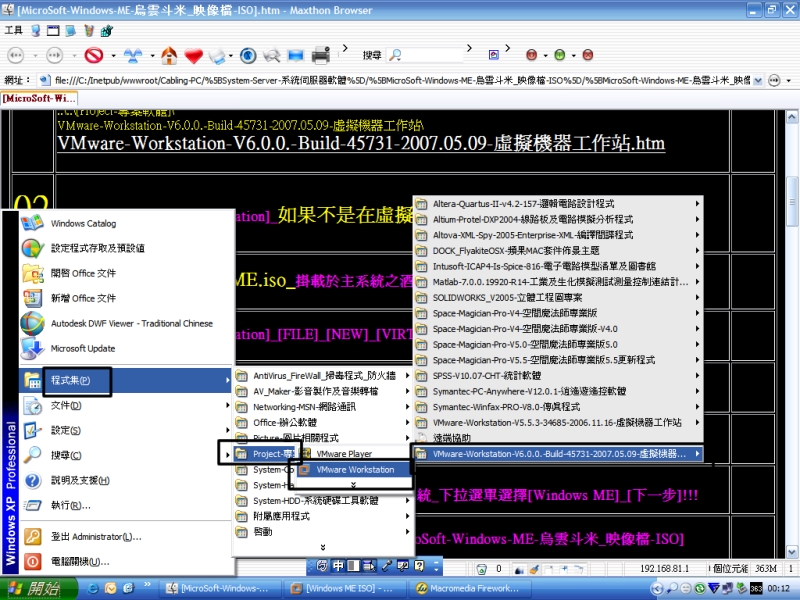
Task: Open SOLIDWORKS_V2005 folder
Action: point(558,297)
